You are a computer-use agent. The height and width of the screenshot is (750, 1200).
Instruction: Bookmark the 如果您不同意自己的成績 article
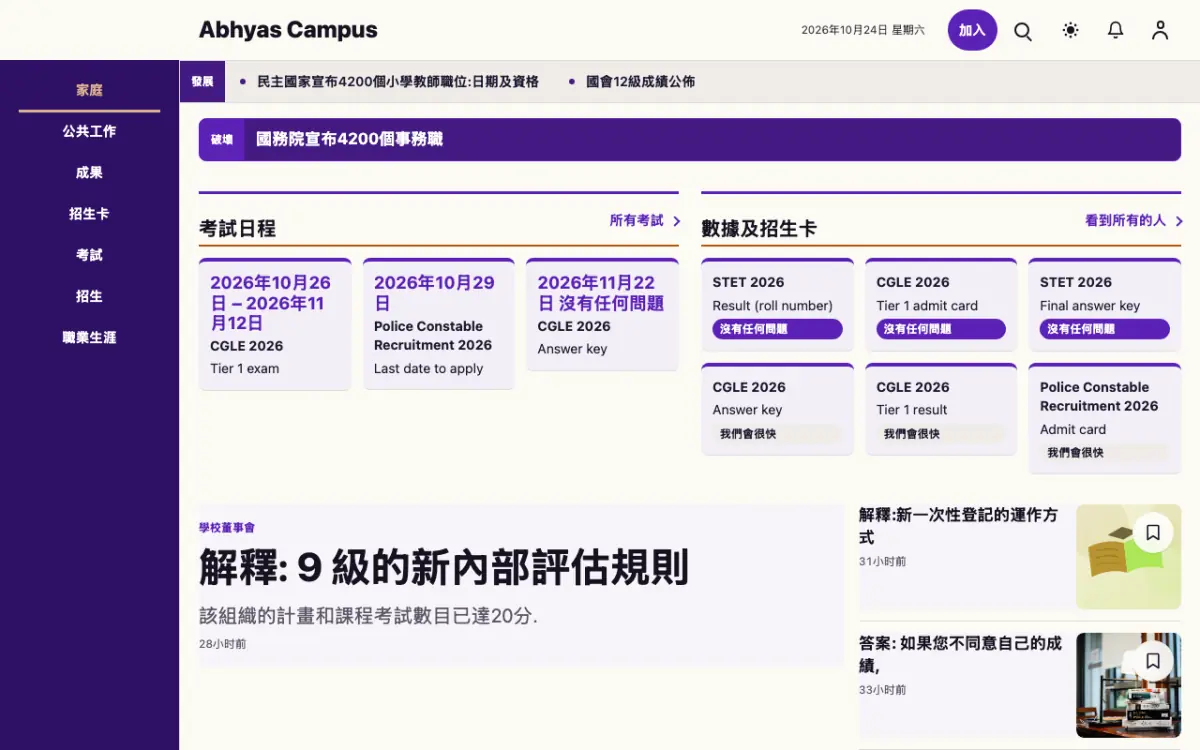tap(1153, 661)
